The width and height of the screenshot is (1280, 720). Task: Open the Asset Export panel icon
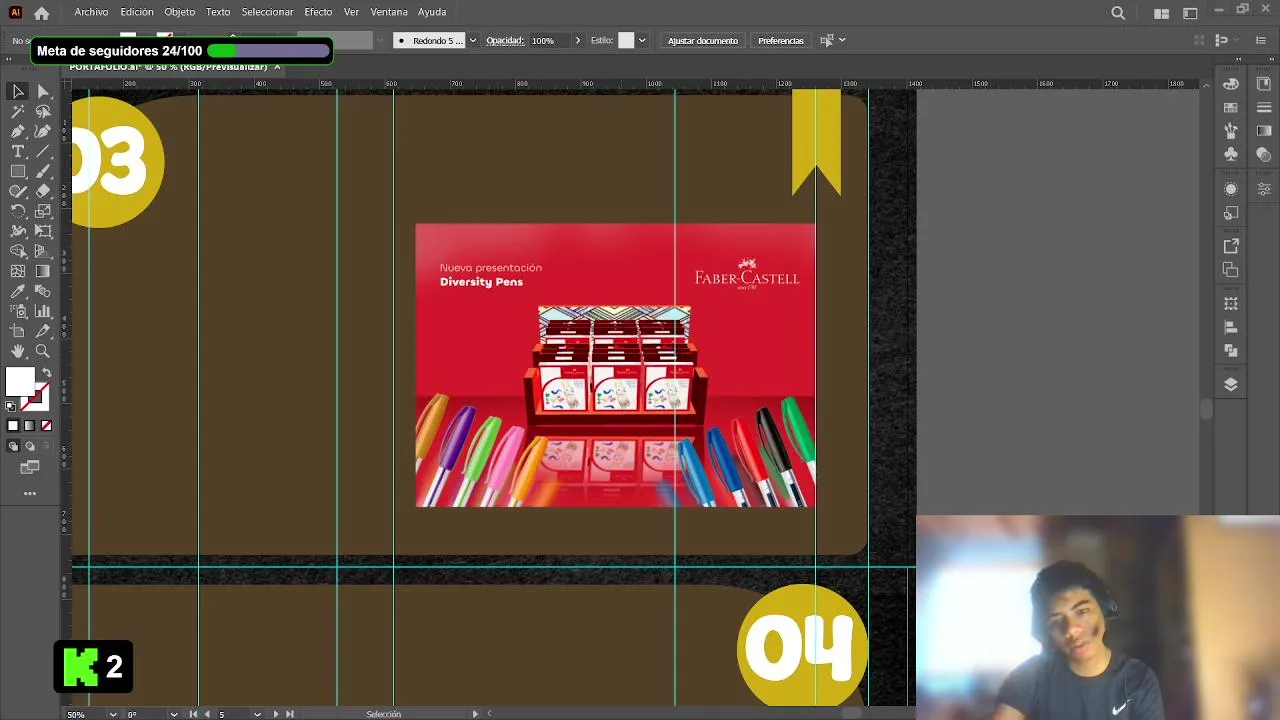click(1231, 246)
